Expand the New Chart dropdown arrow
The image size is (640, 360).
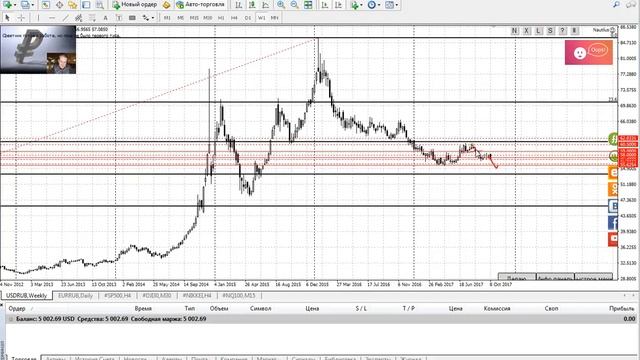click(15, 5)
